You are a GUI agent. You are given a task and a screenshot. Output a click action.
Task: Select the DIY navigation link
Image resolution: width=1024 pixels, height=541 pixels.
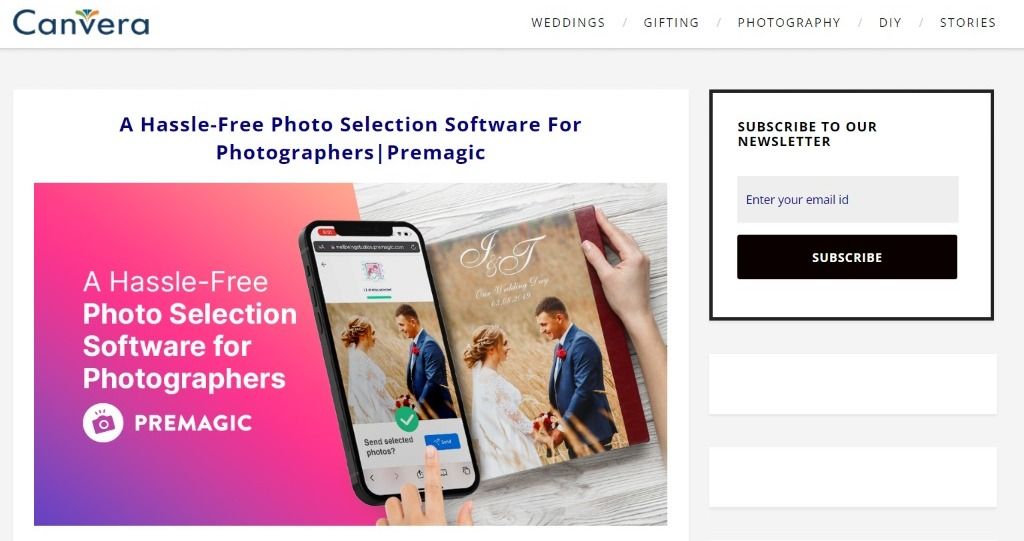click(889, 23)
